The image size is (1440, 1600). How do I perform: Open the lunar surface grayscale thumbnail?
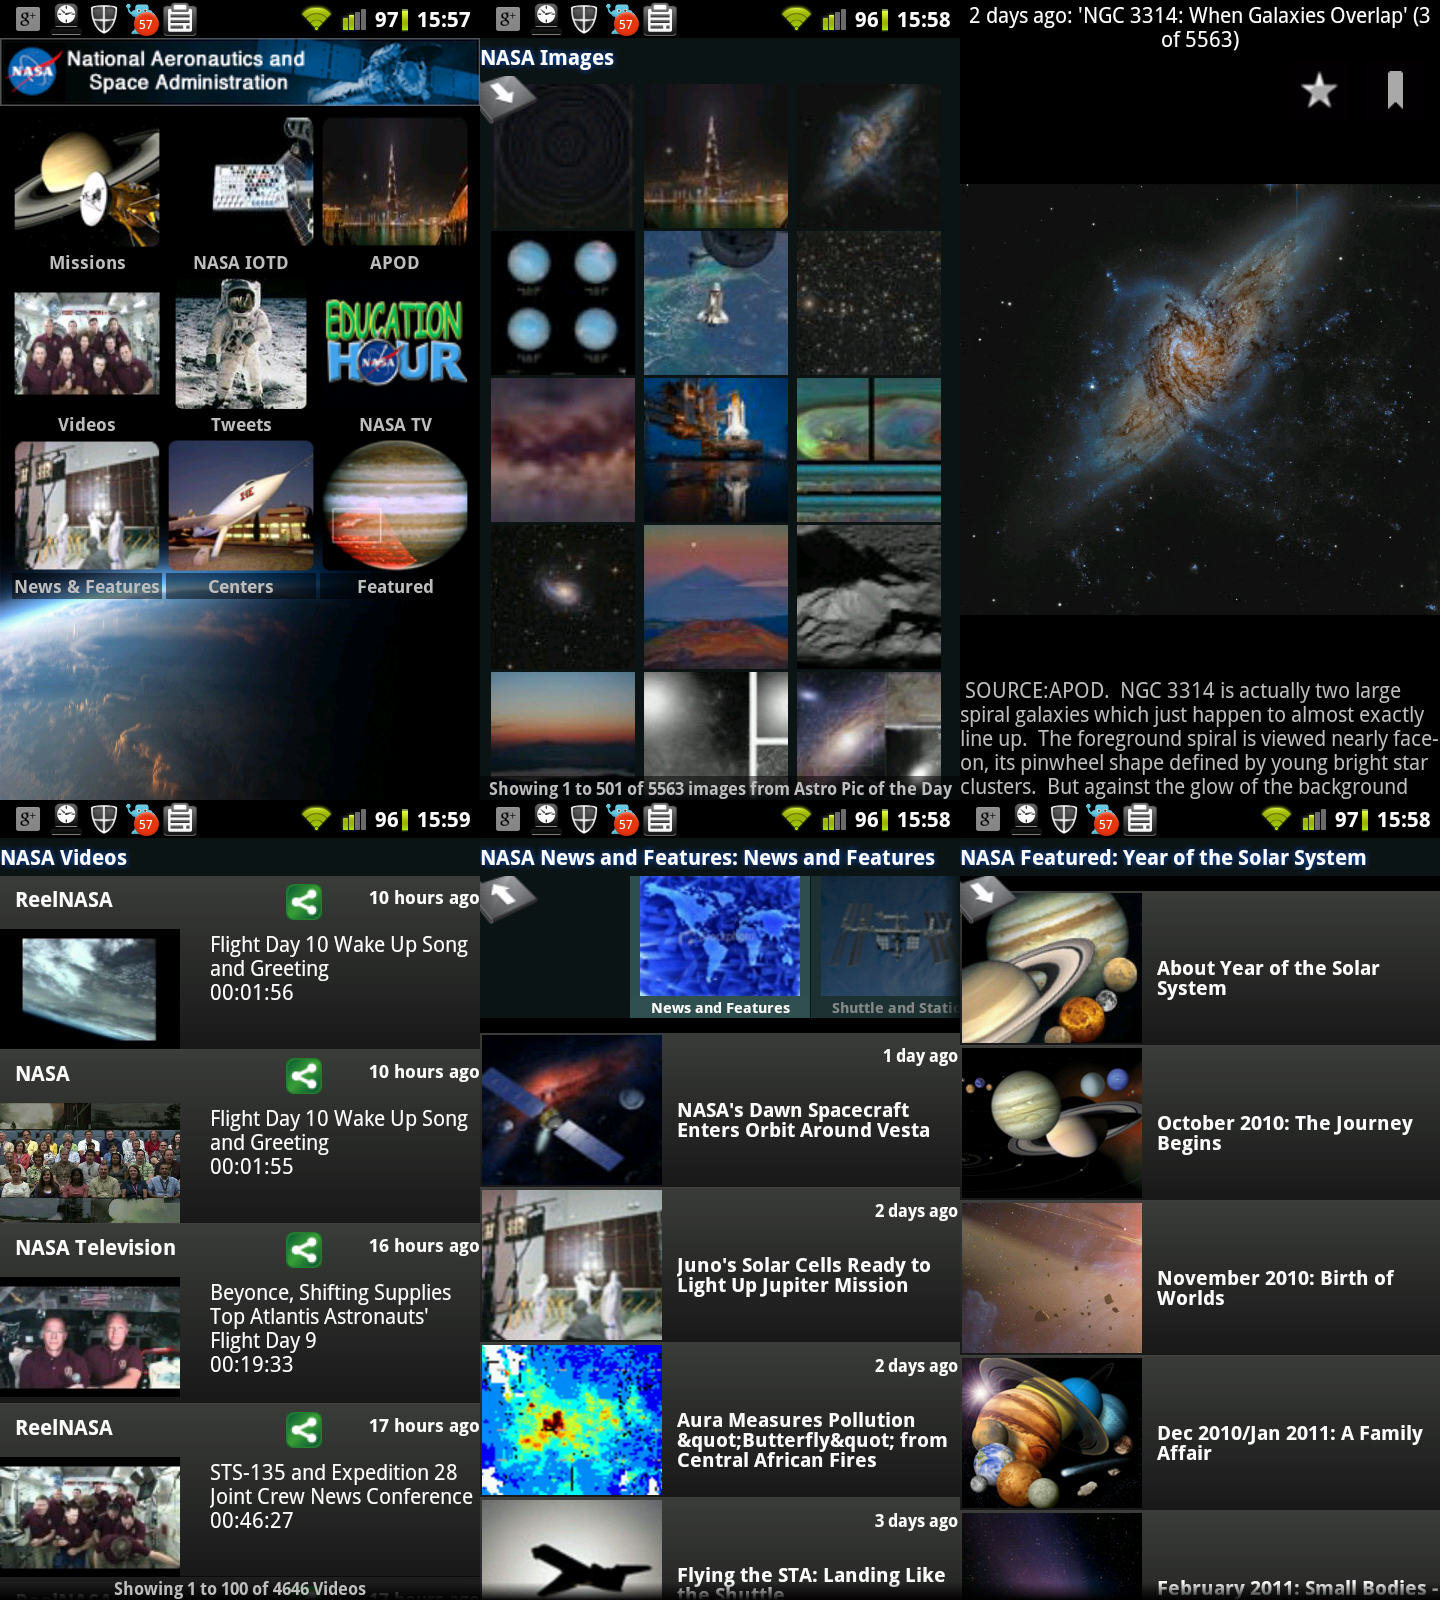(869, 597)
